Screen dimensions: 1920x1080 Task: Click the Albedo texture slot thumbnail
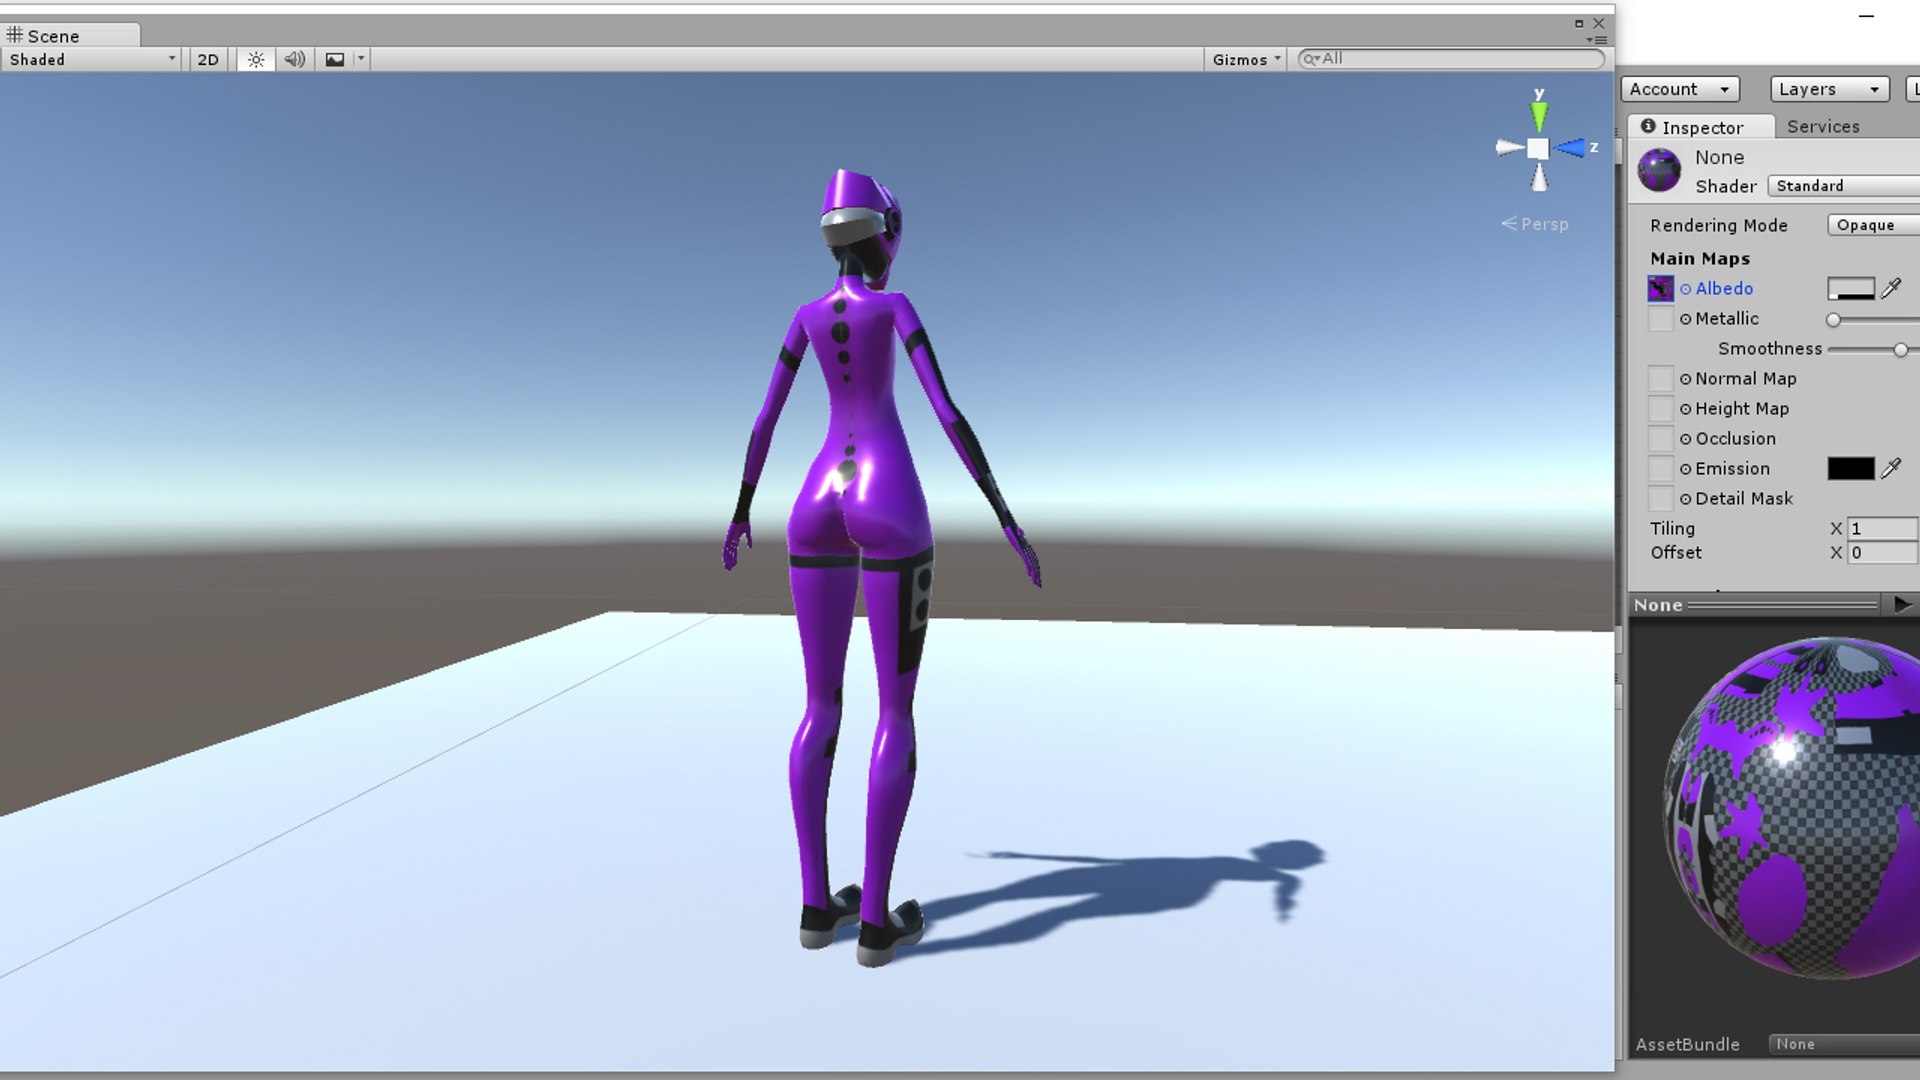[1660, 288]
